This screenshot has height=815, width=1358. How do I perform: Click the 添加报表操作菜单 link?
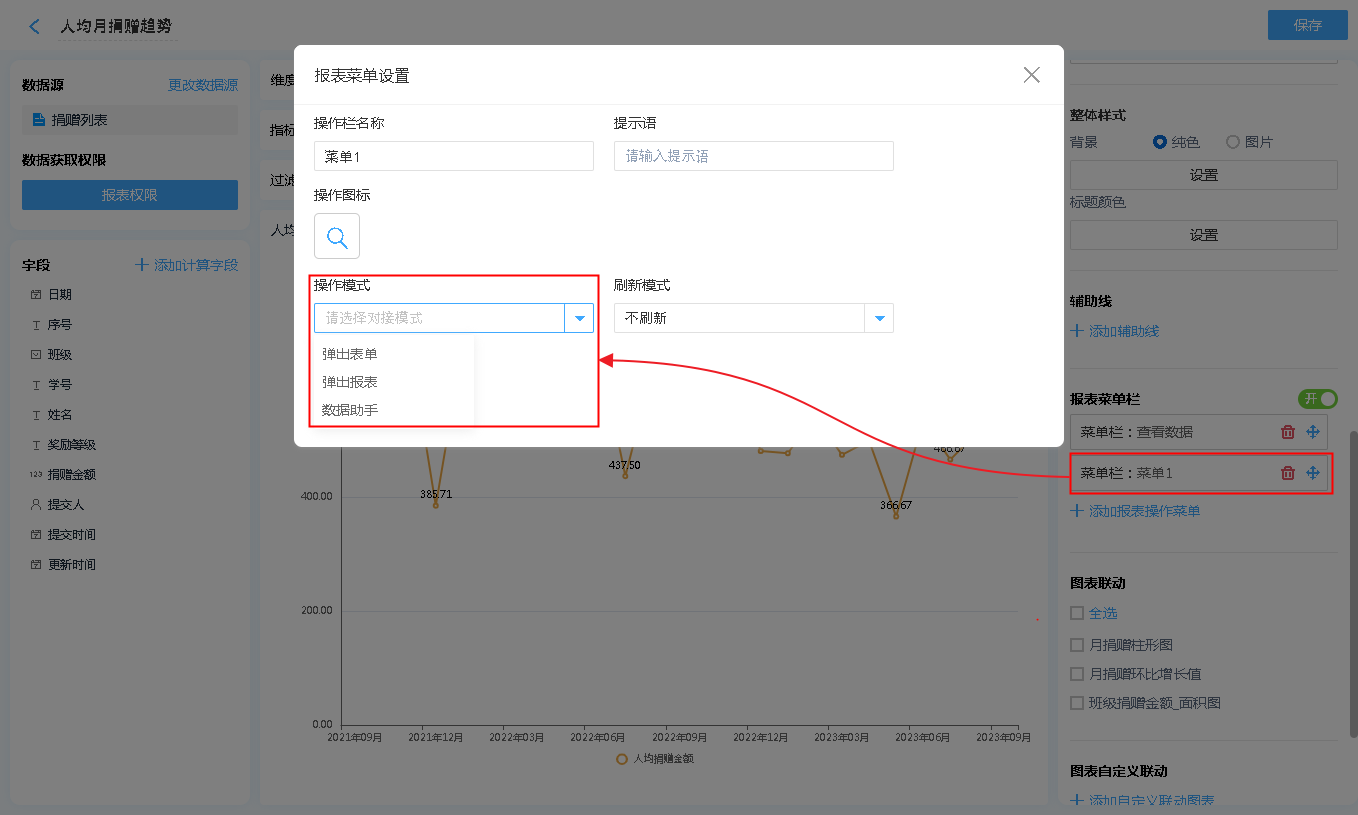pyautogui.click(x=1144, y=511)
